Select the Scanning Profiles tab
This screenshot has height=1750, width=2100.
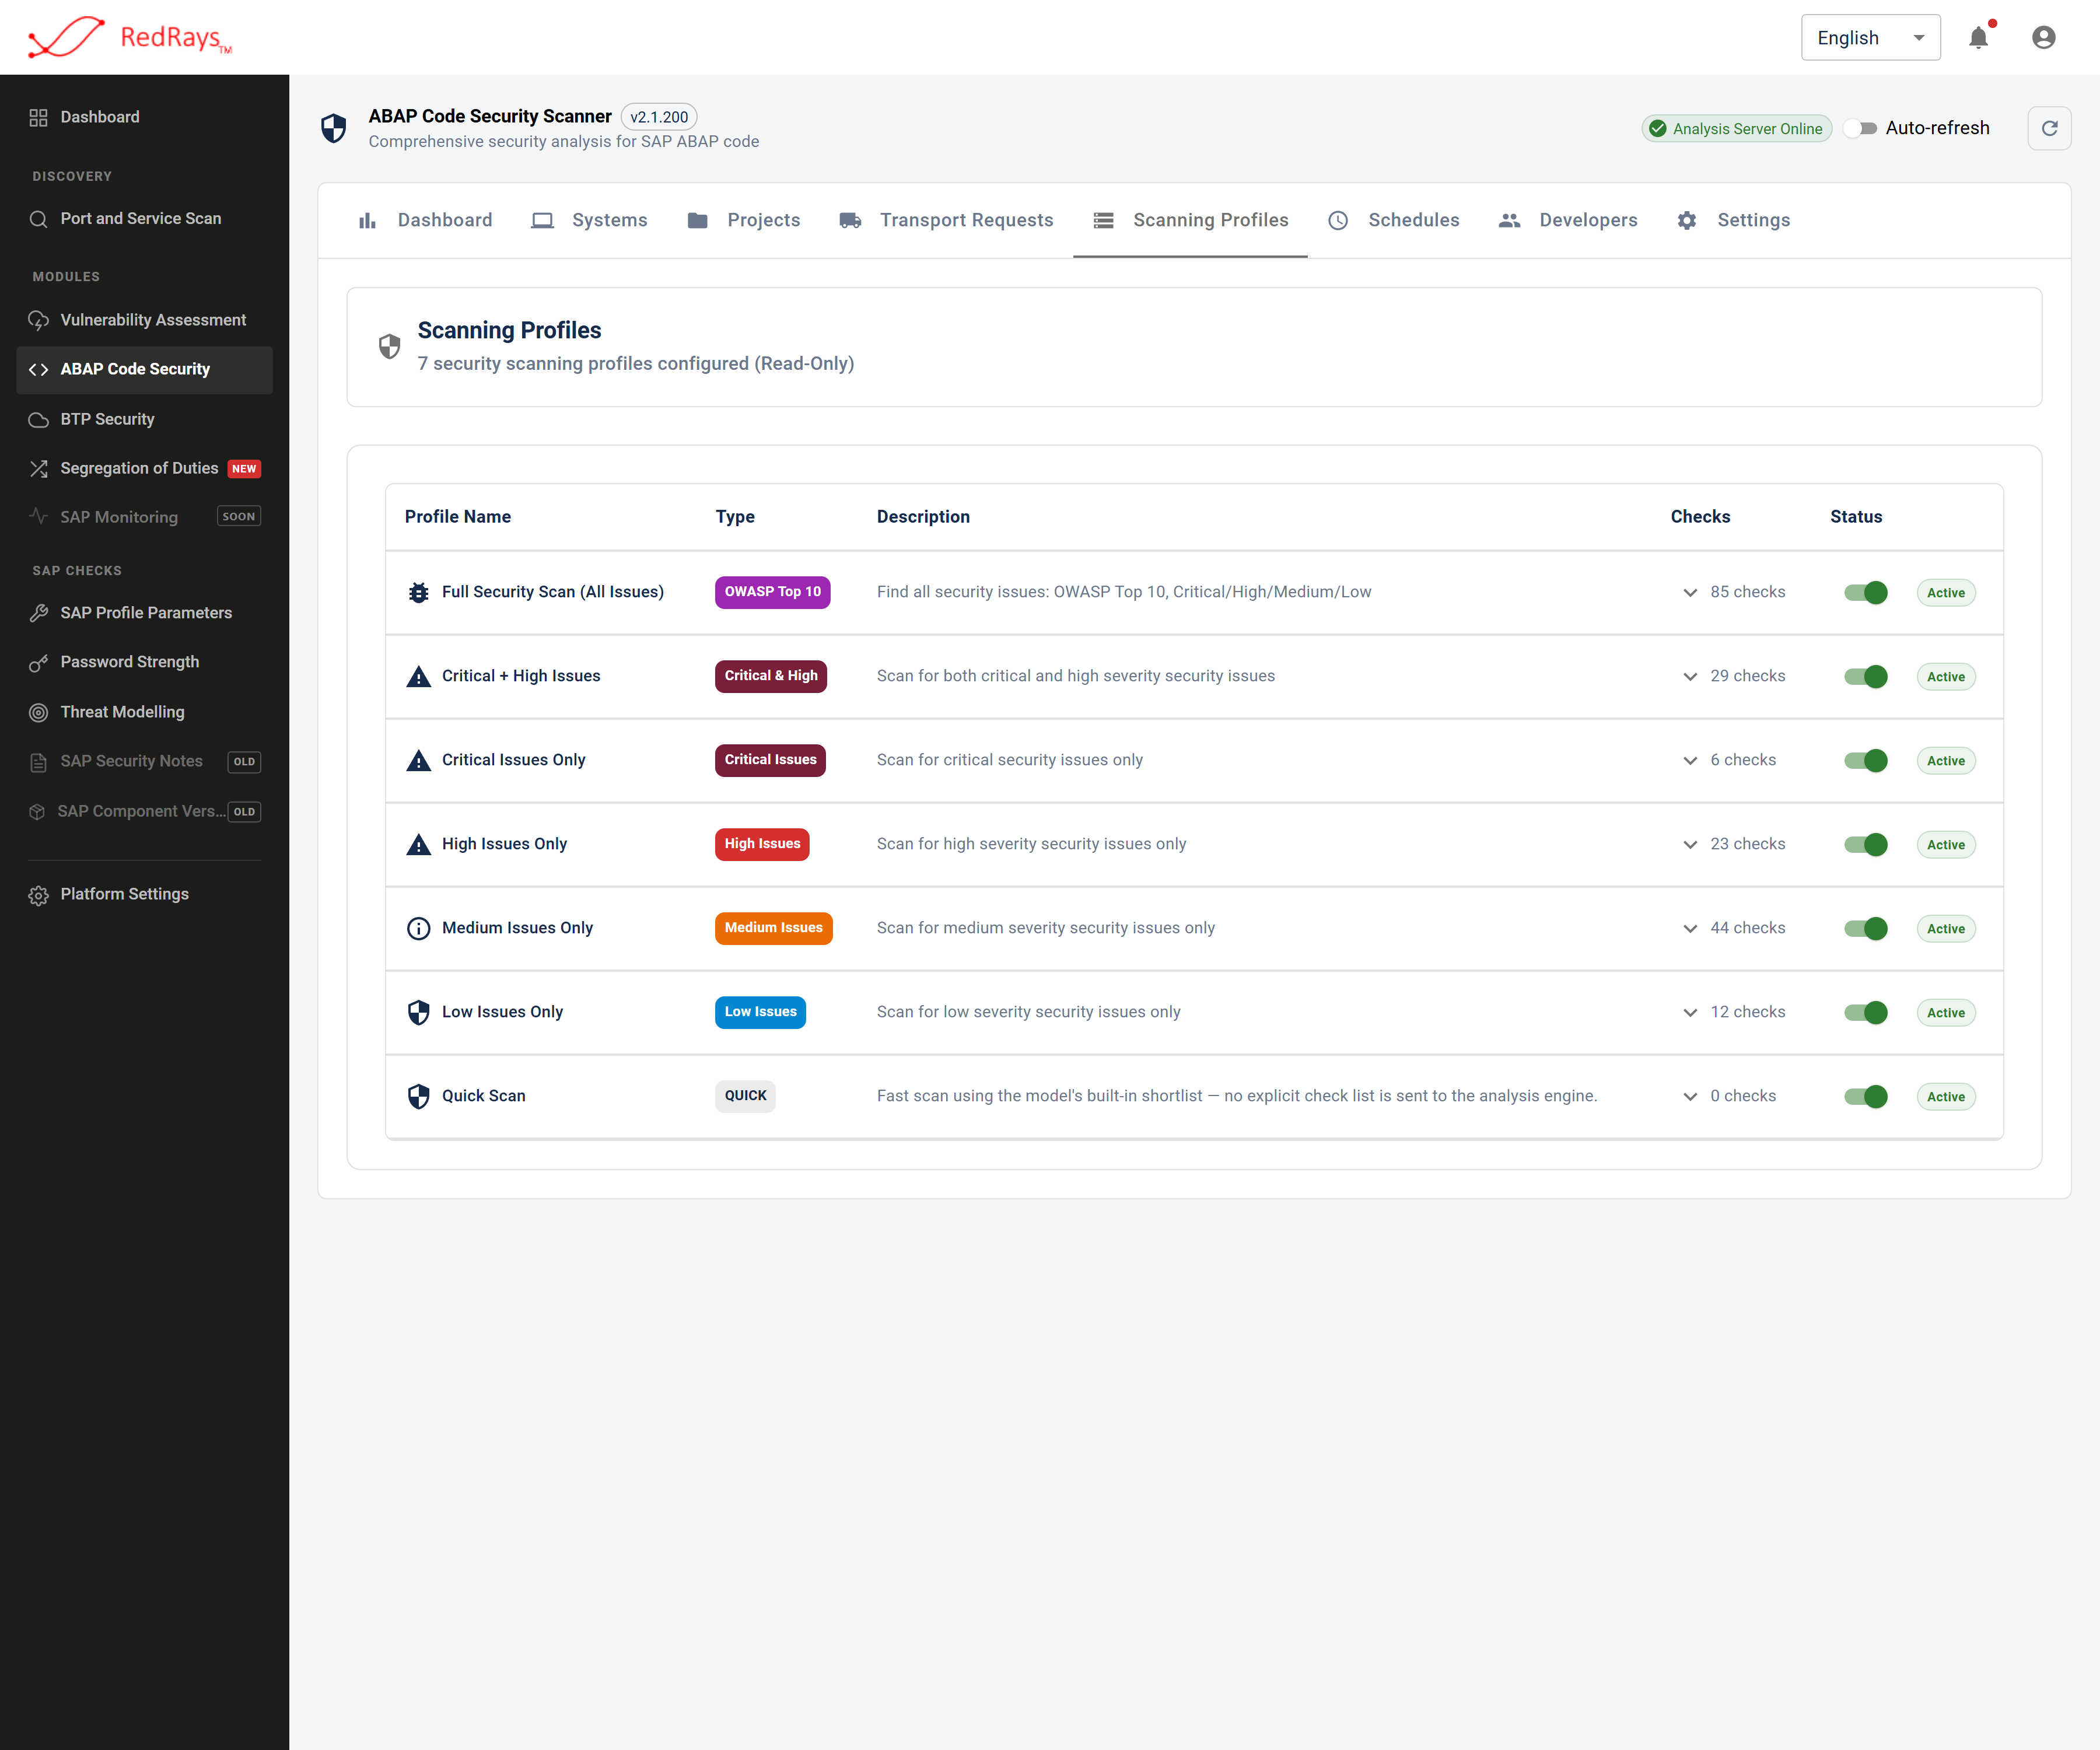(1190, 220)
